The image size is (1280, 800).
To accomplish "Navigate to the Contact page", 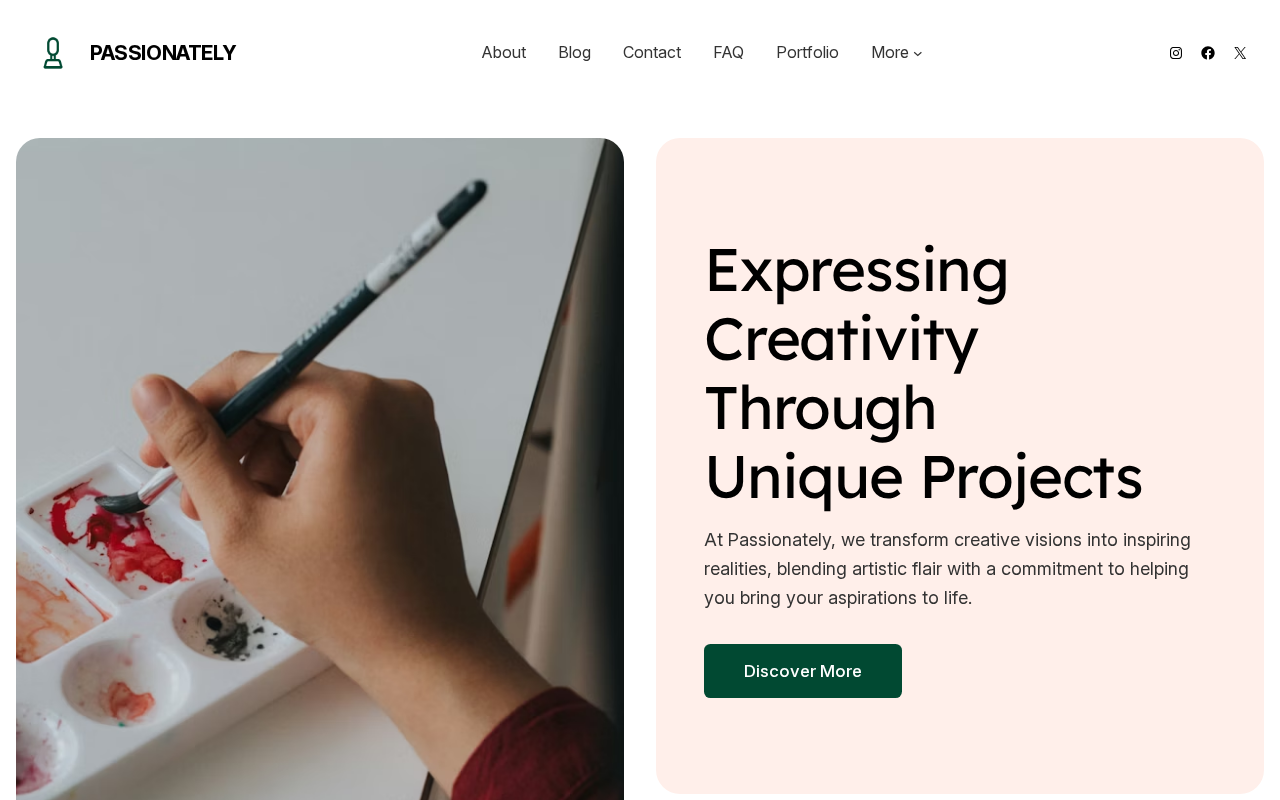I will [652, 52].
